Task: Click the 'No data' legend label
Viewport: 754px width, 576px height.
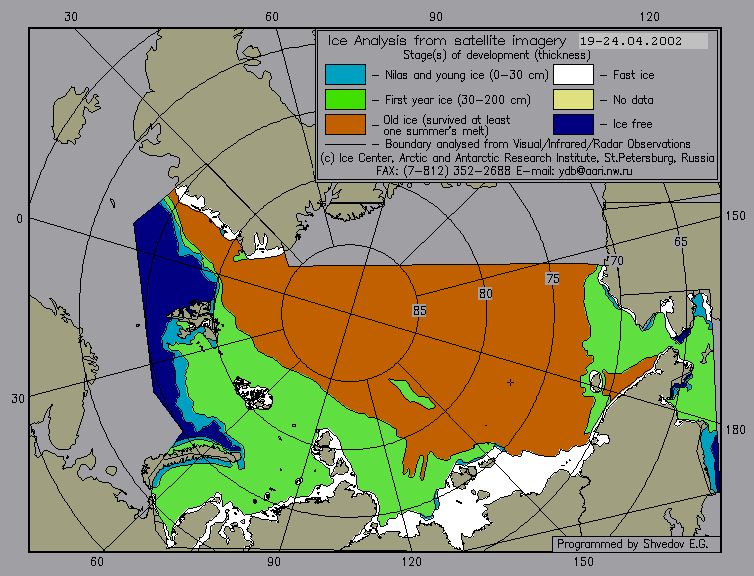Action: click(633, 100)
